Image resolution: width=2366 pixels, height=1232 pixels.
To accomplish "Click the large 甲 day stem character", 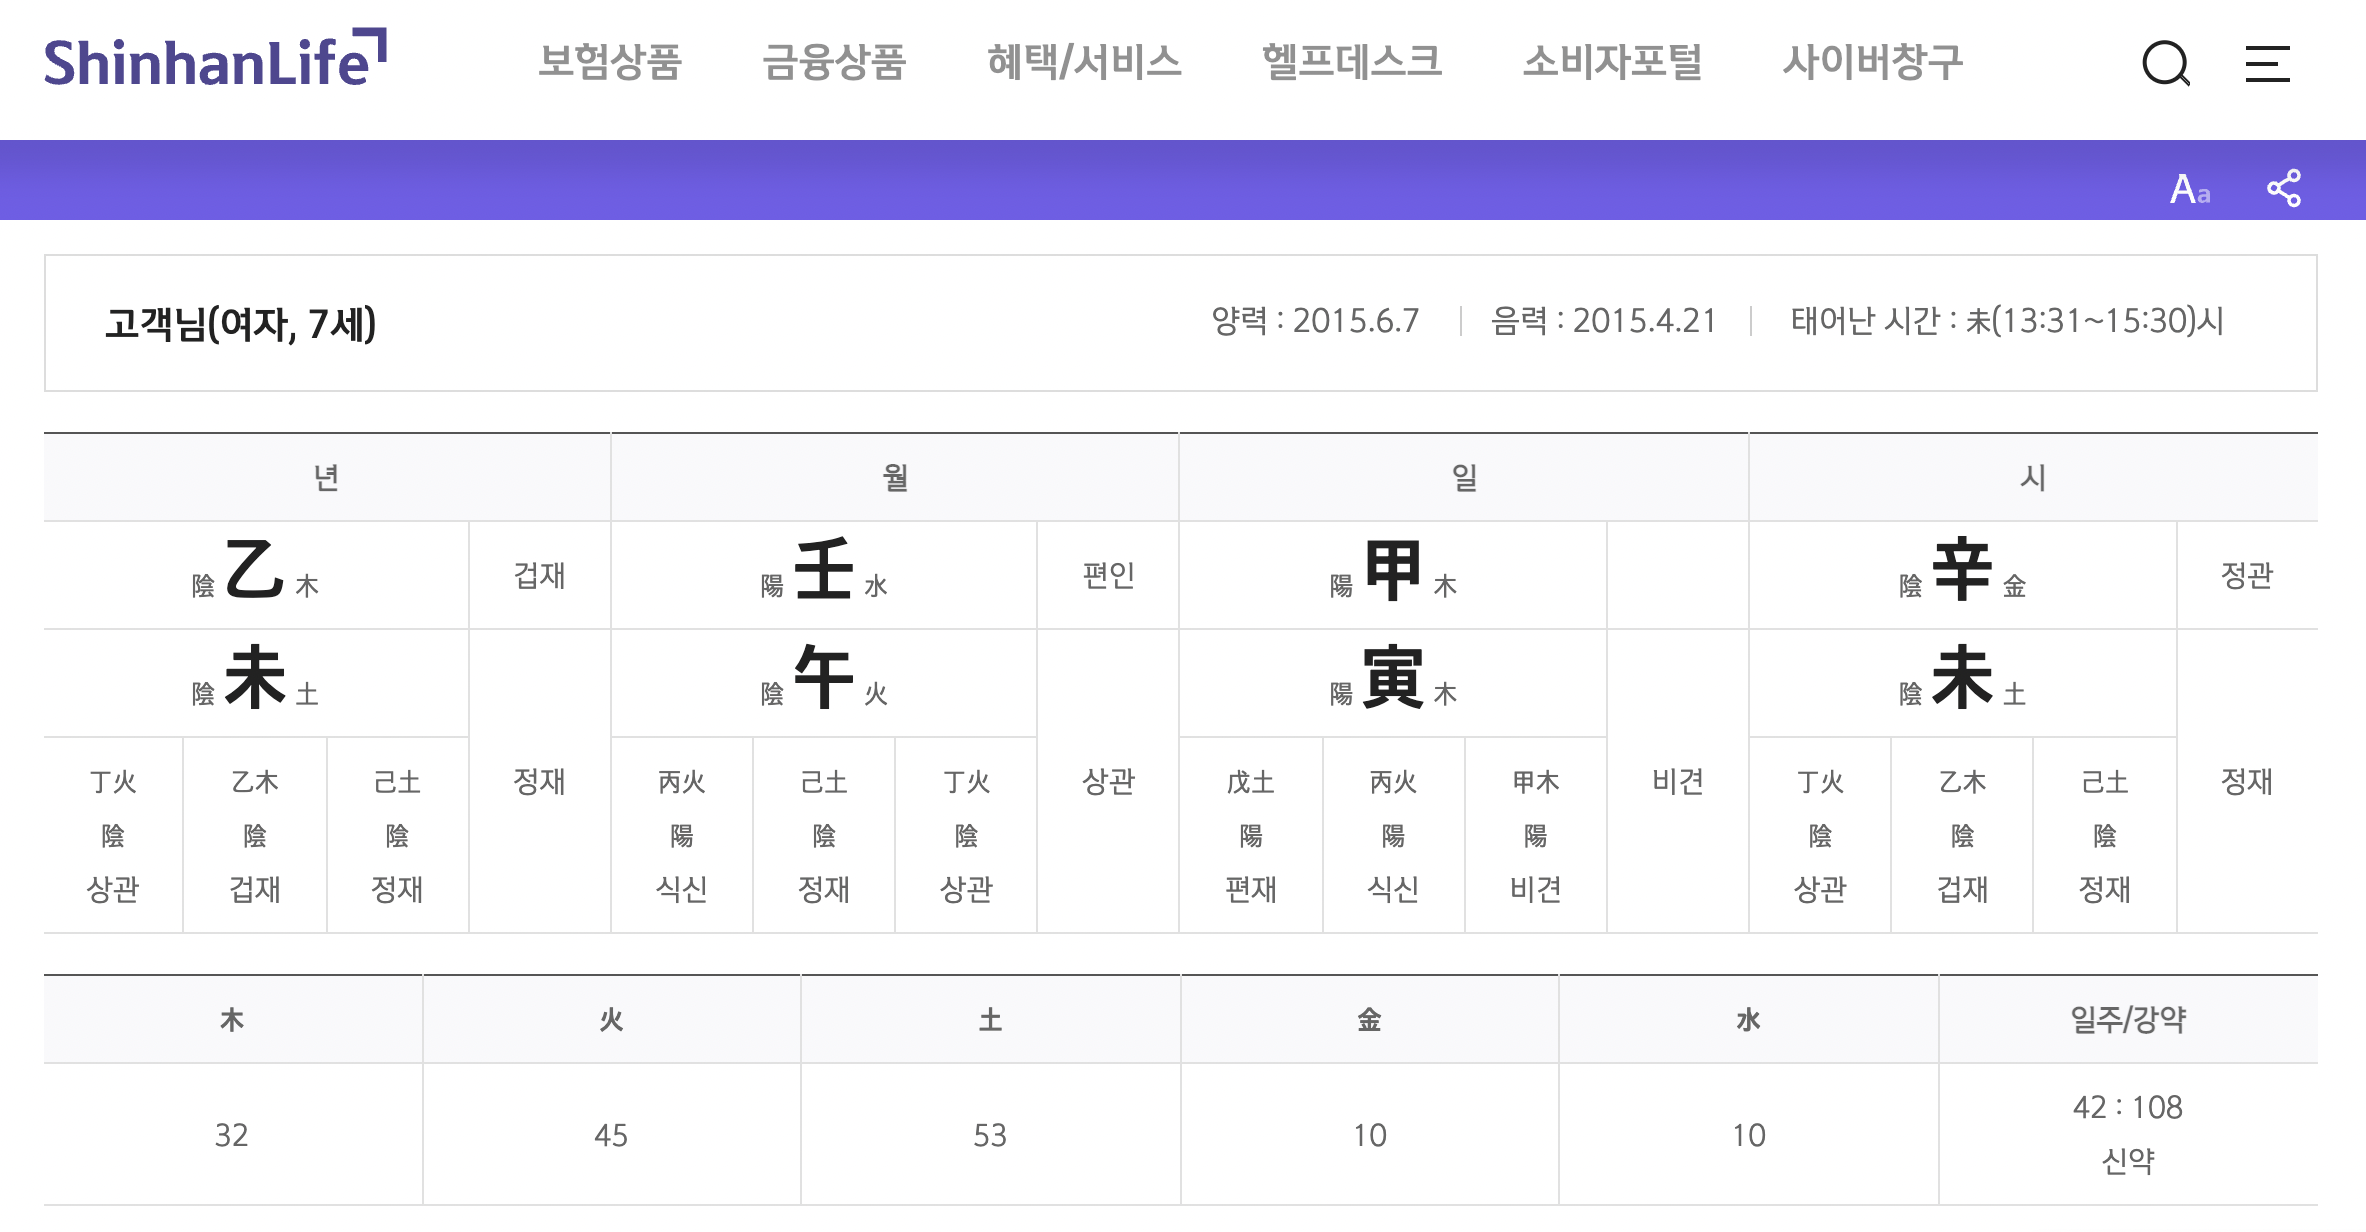I will [x=1392, y=571].
